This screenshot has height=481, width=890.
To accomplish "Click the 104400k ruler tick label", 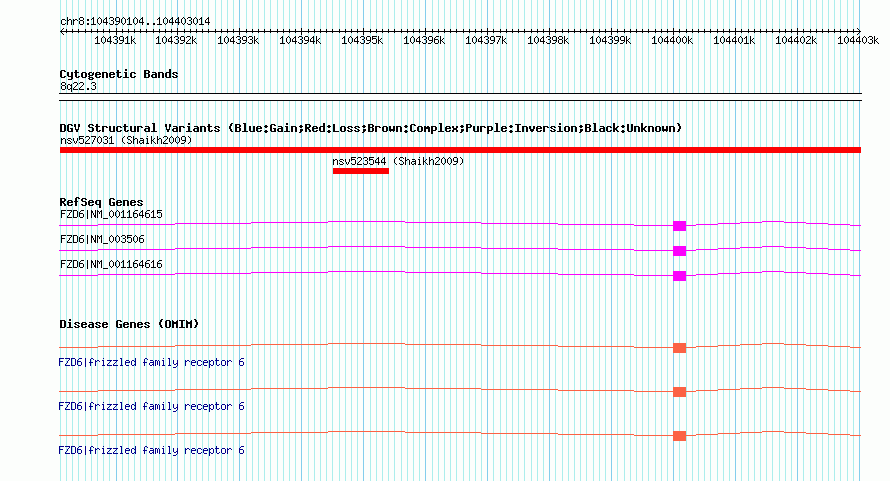I will pyautogui.click(x=672, y=40).
